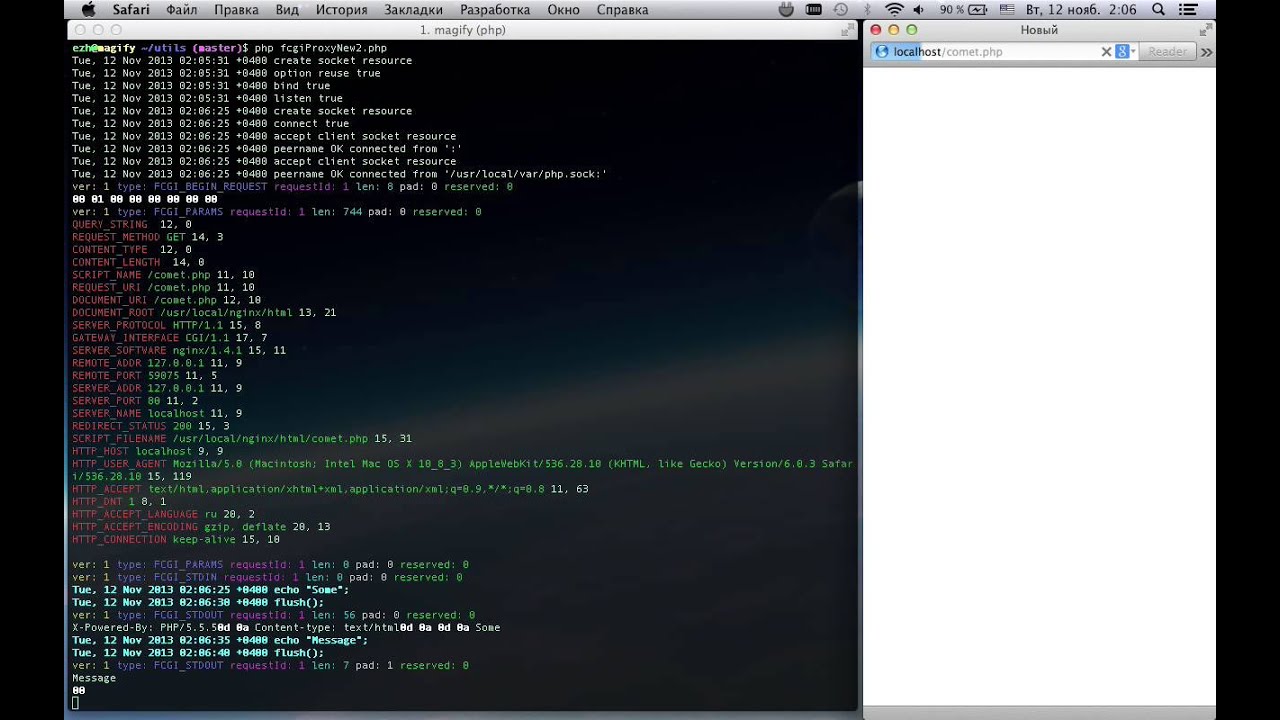Open the Окно menu
The image size is (1280, 720).
[564, 9]
